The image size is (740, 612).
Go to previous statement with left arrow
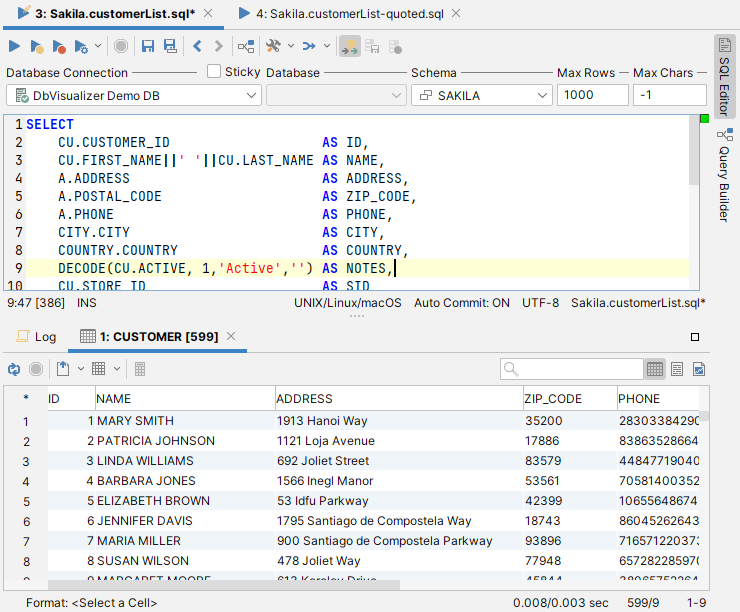[x=197, y=46]
